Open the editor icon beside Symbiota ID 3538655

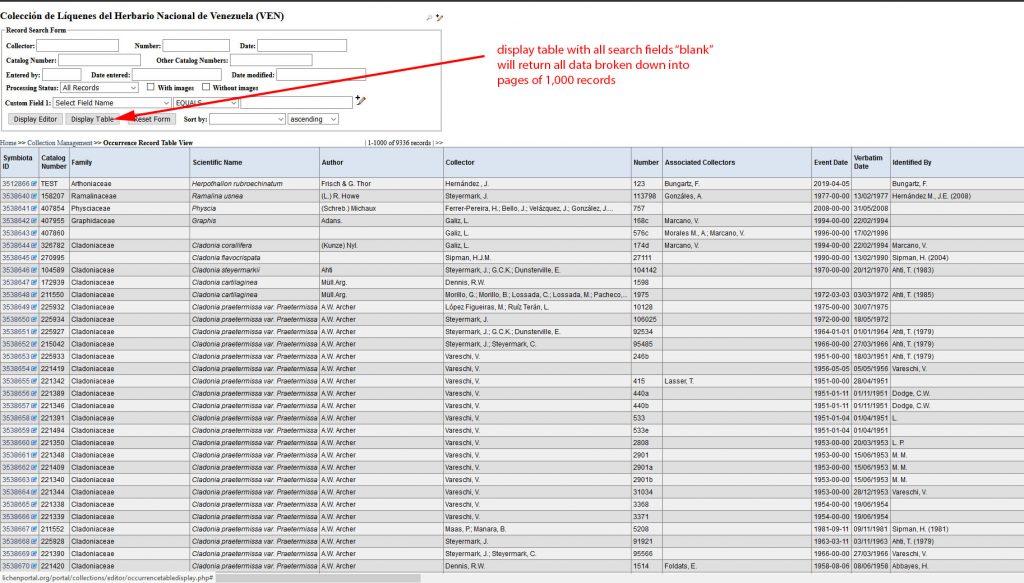tap(34, 381)
